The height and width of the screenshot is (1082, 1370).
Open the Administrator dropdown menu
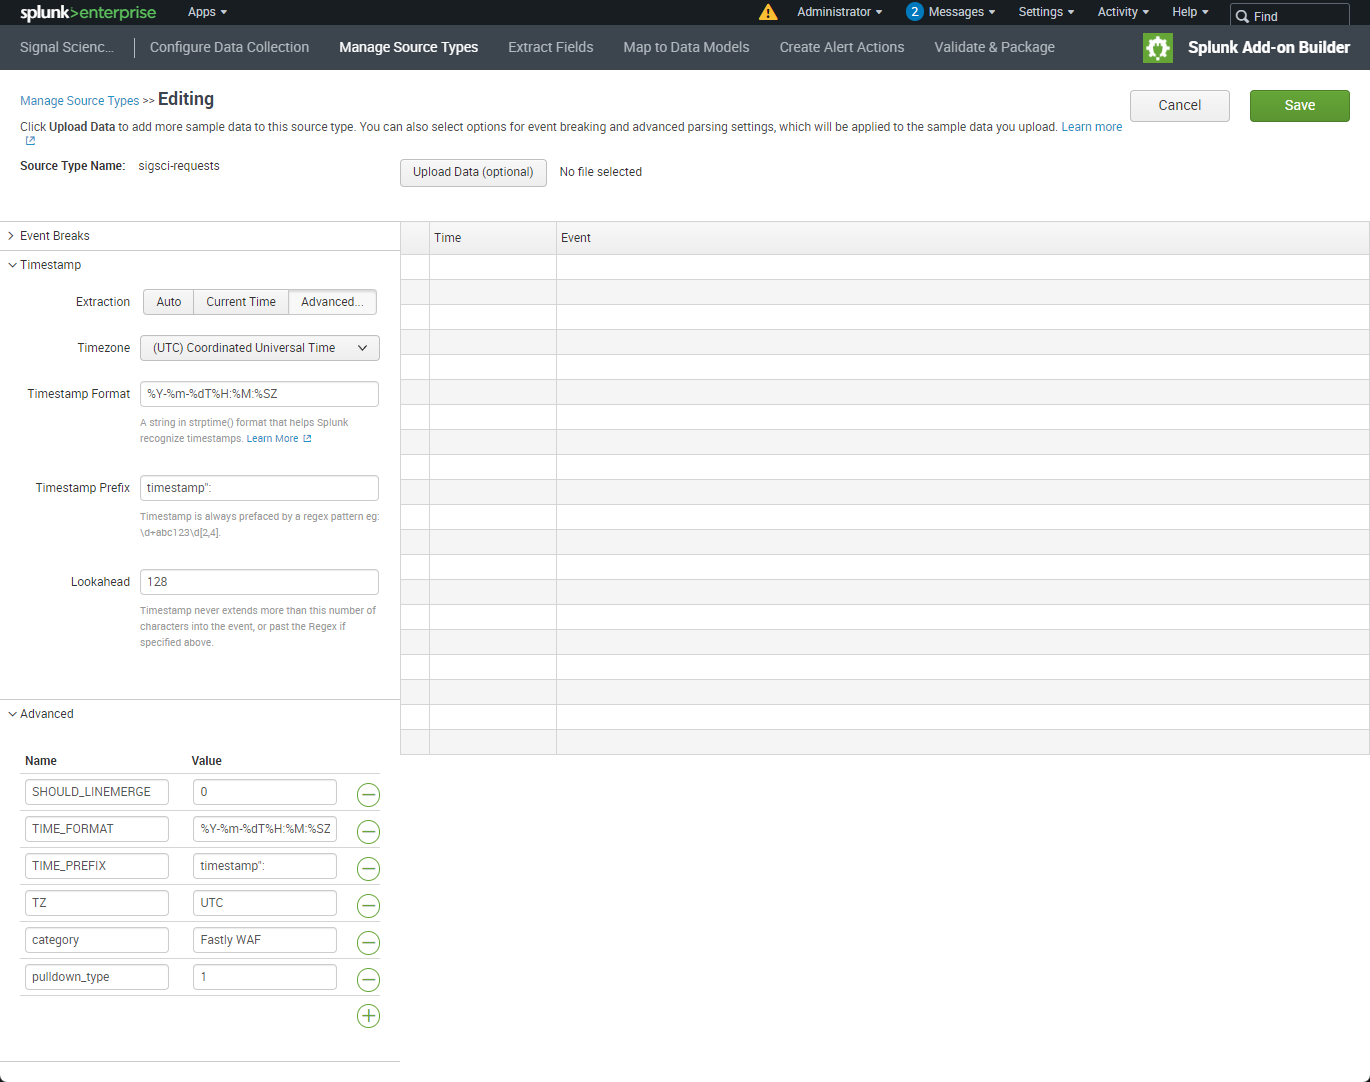point(840,12)
